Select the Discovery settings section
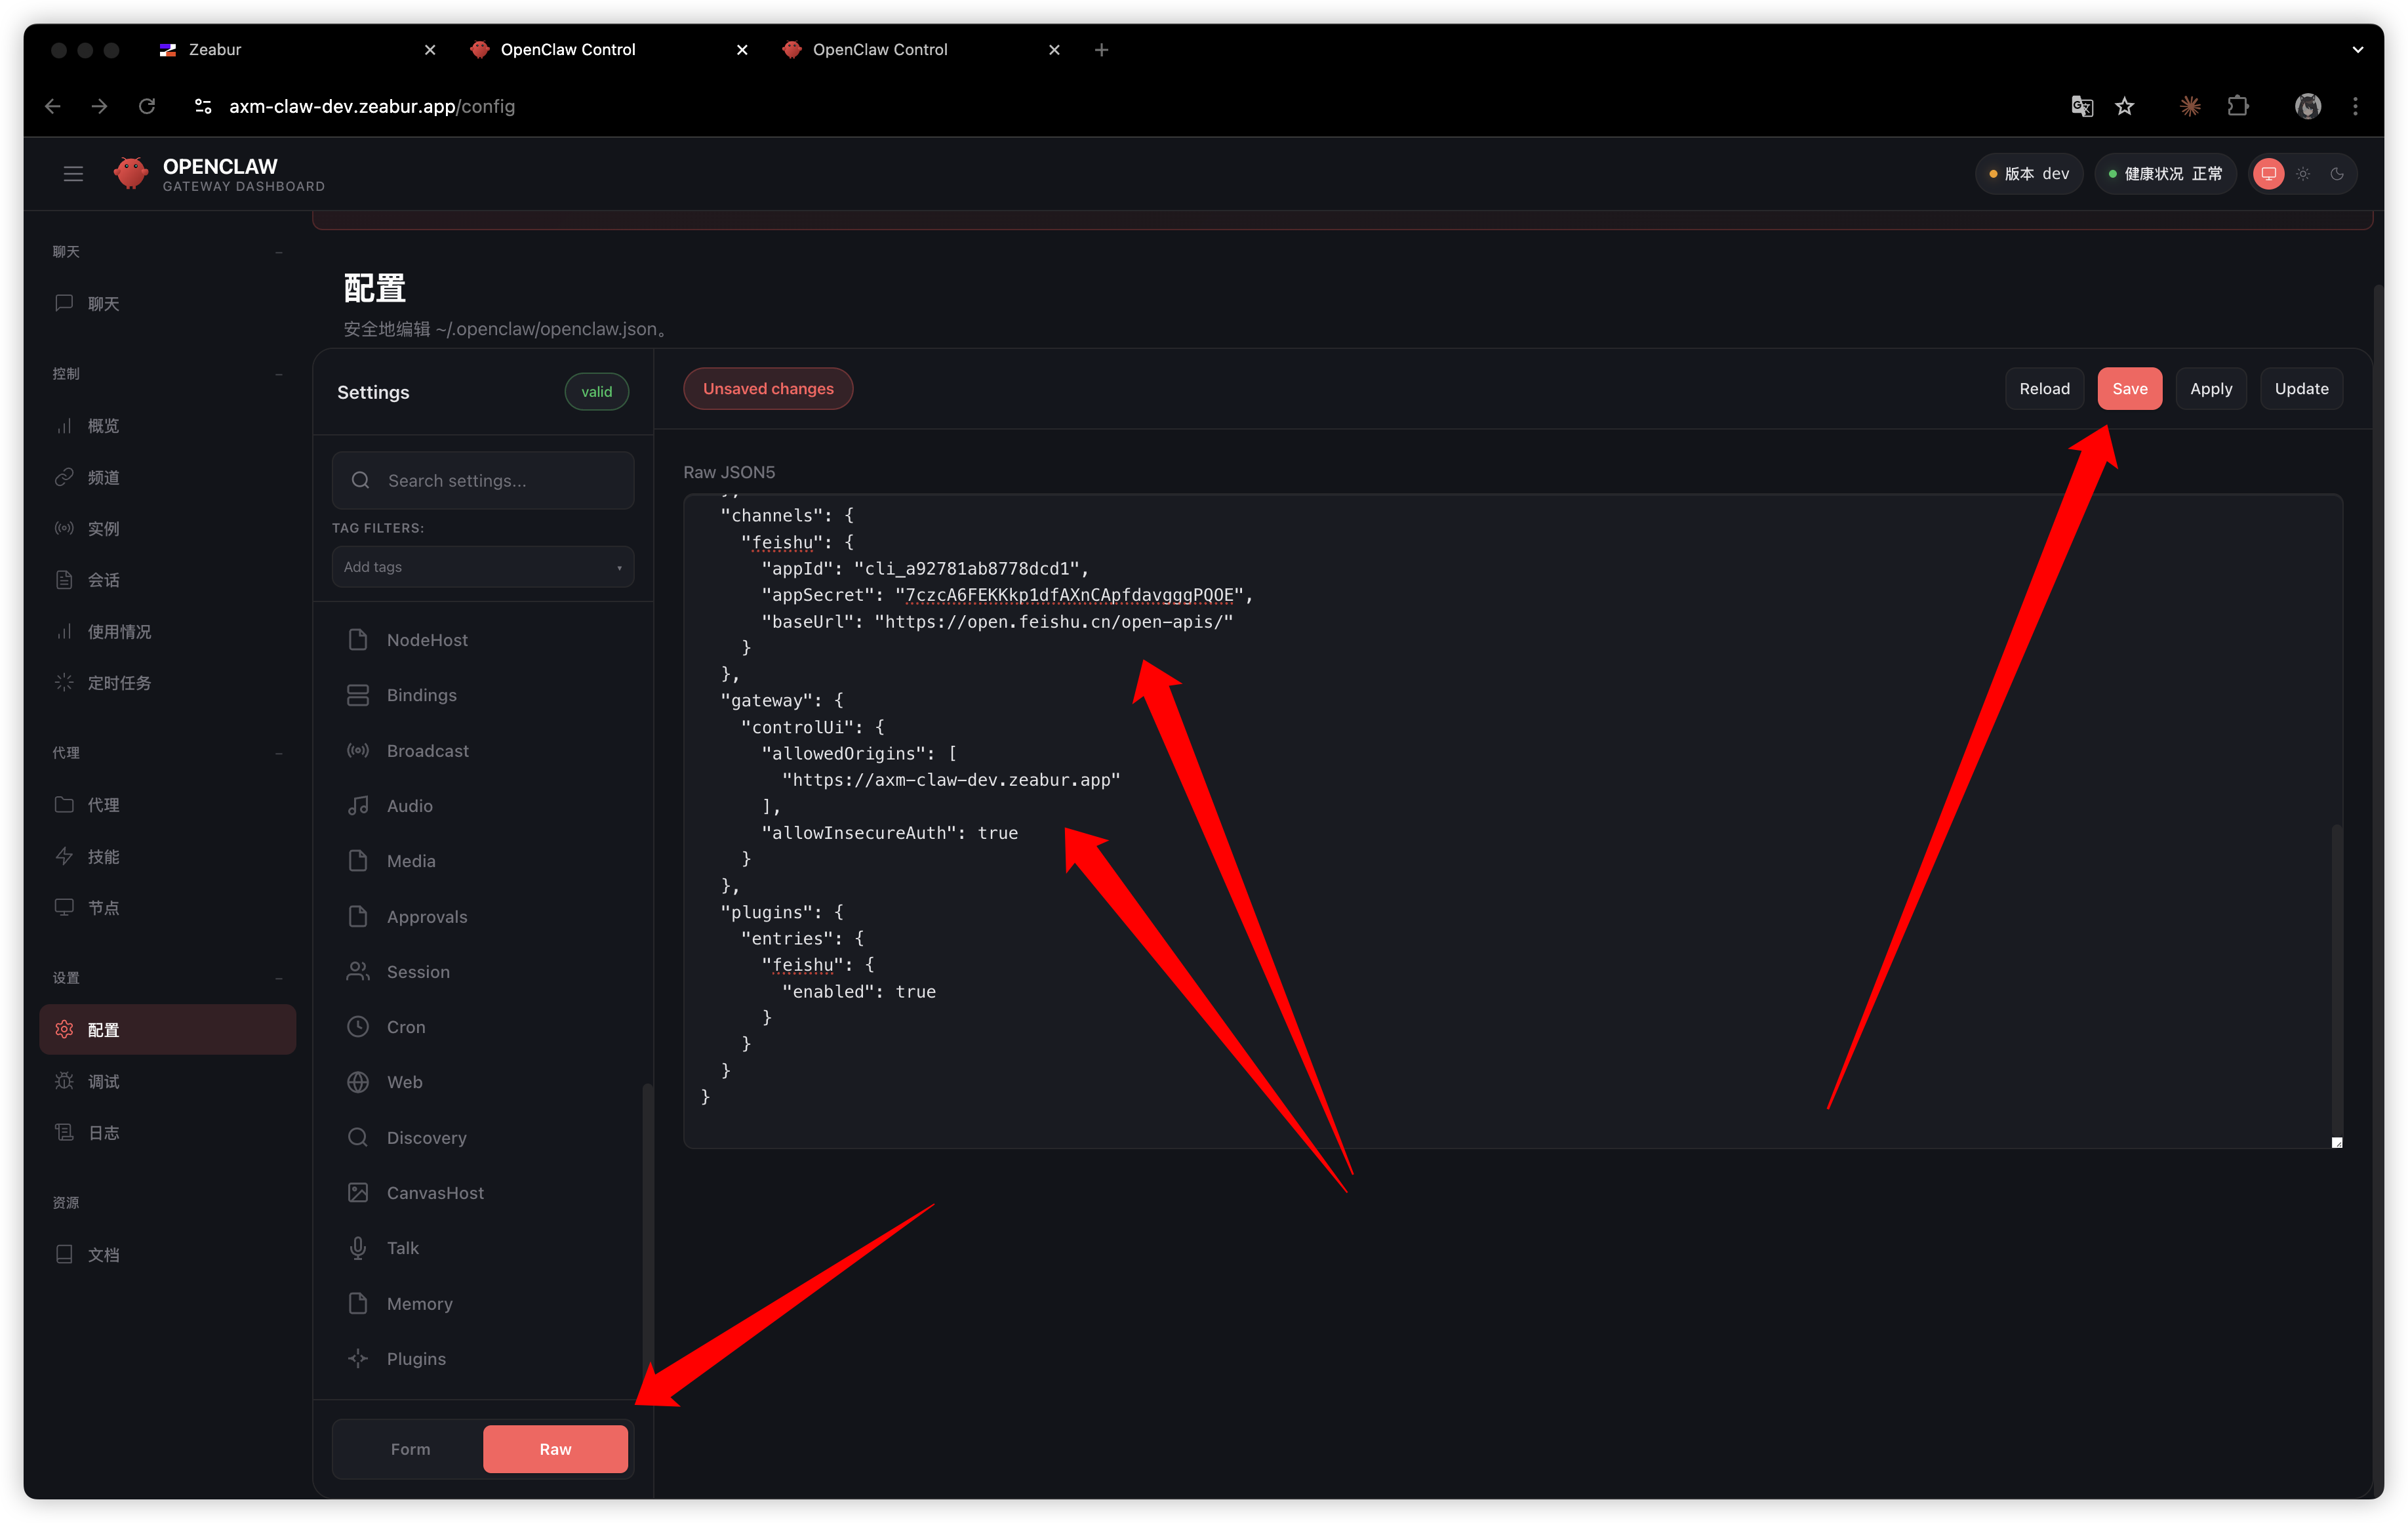2408x1523 pixels. pyautogui.click(x=426, y=1137)
